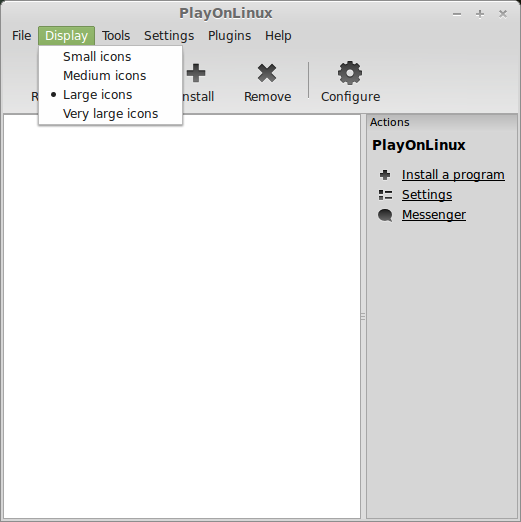521x522 pixels.
Task: Click the speech bubble Messenger icon
Action: (x=385, y=215)
